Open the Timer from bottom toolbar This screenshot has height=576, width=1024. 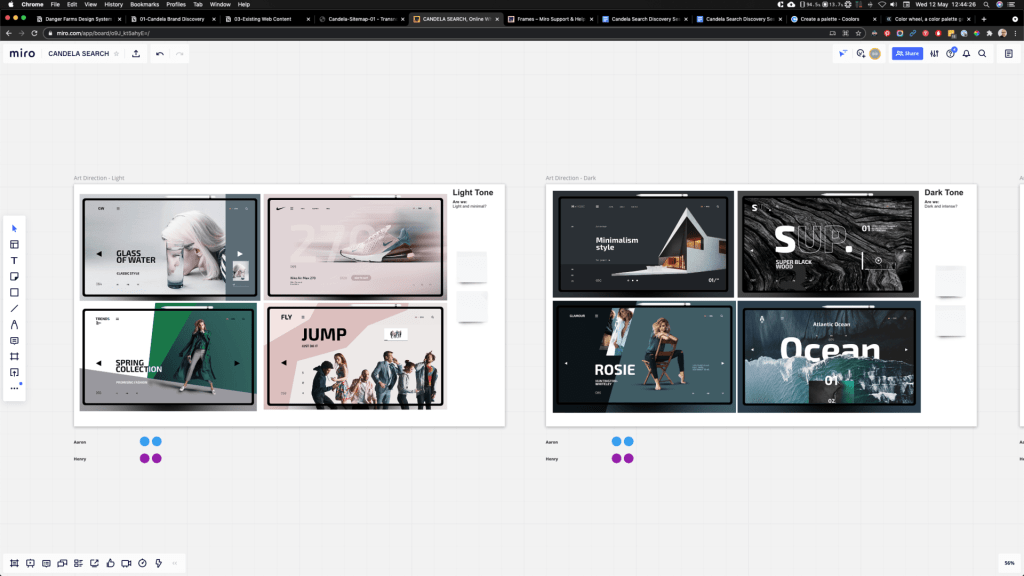[x=142, y=563]
